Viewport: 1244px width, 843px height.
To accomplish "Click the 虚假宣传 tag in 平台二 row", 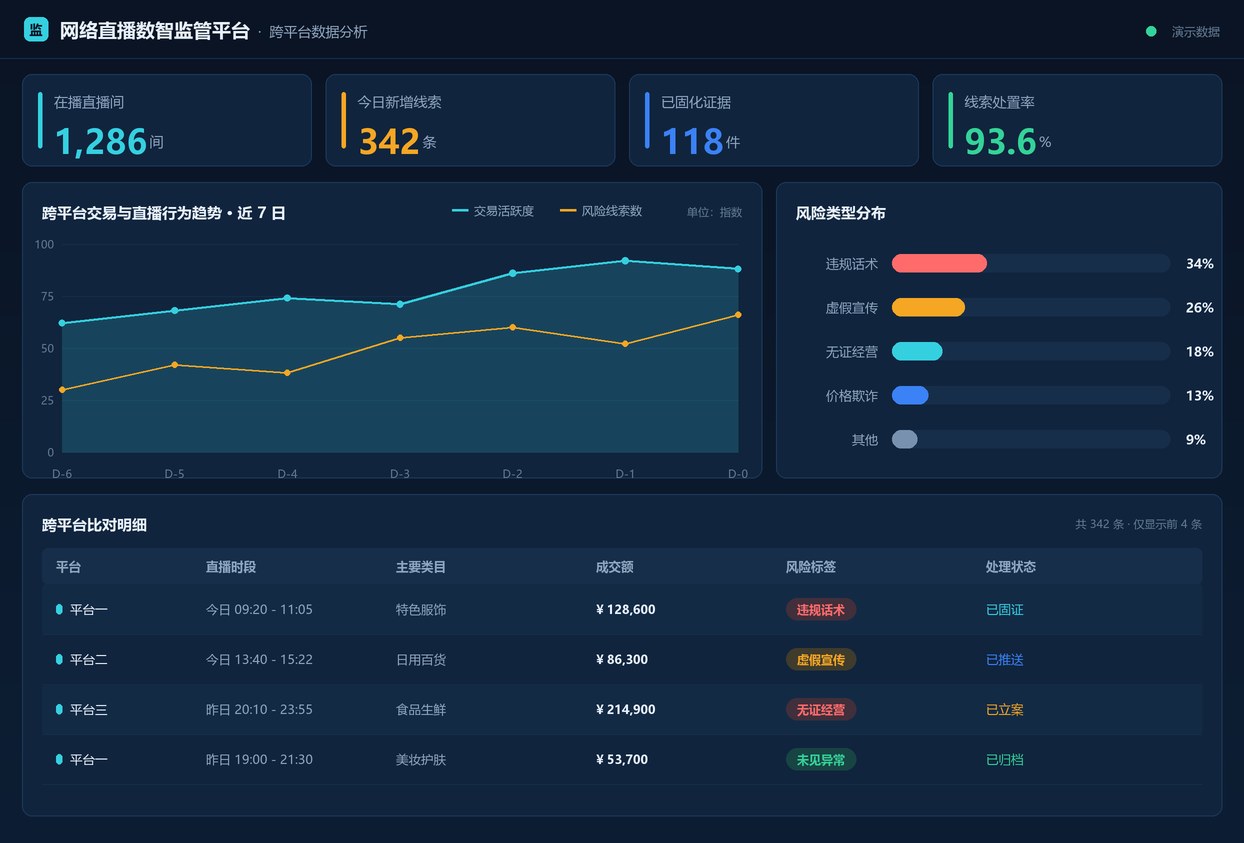I will pyautogui.click(x=821, y=660).
